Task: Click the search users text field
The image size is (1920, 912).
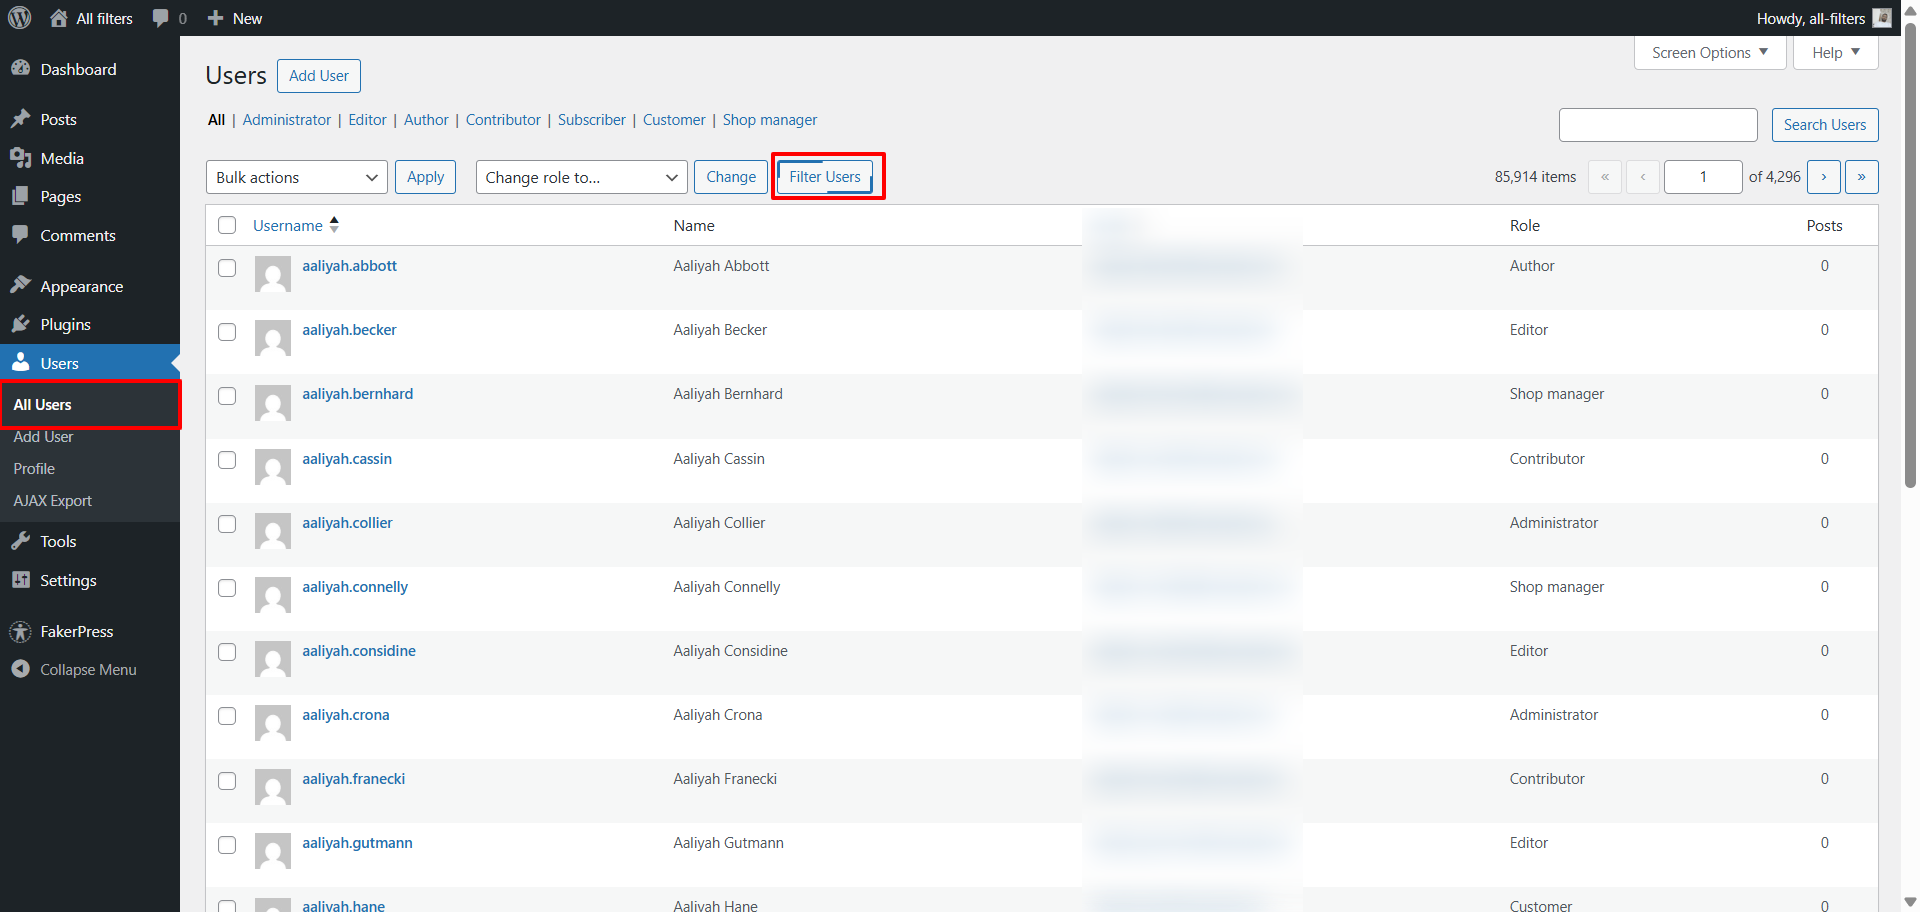Action: point(1657,125)
